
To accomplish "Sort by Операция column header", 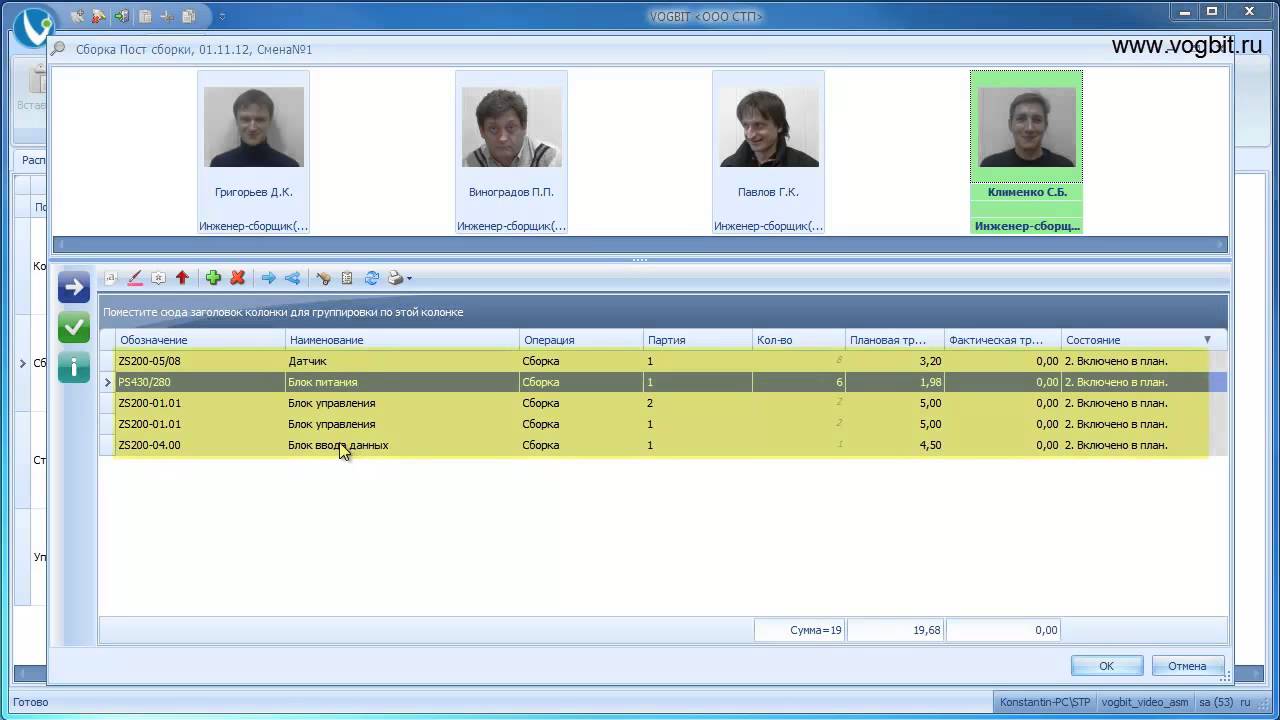I will pos(581,340).
